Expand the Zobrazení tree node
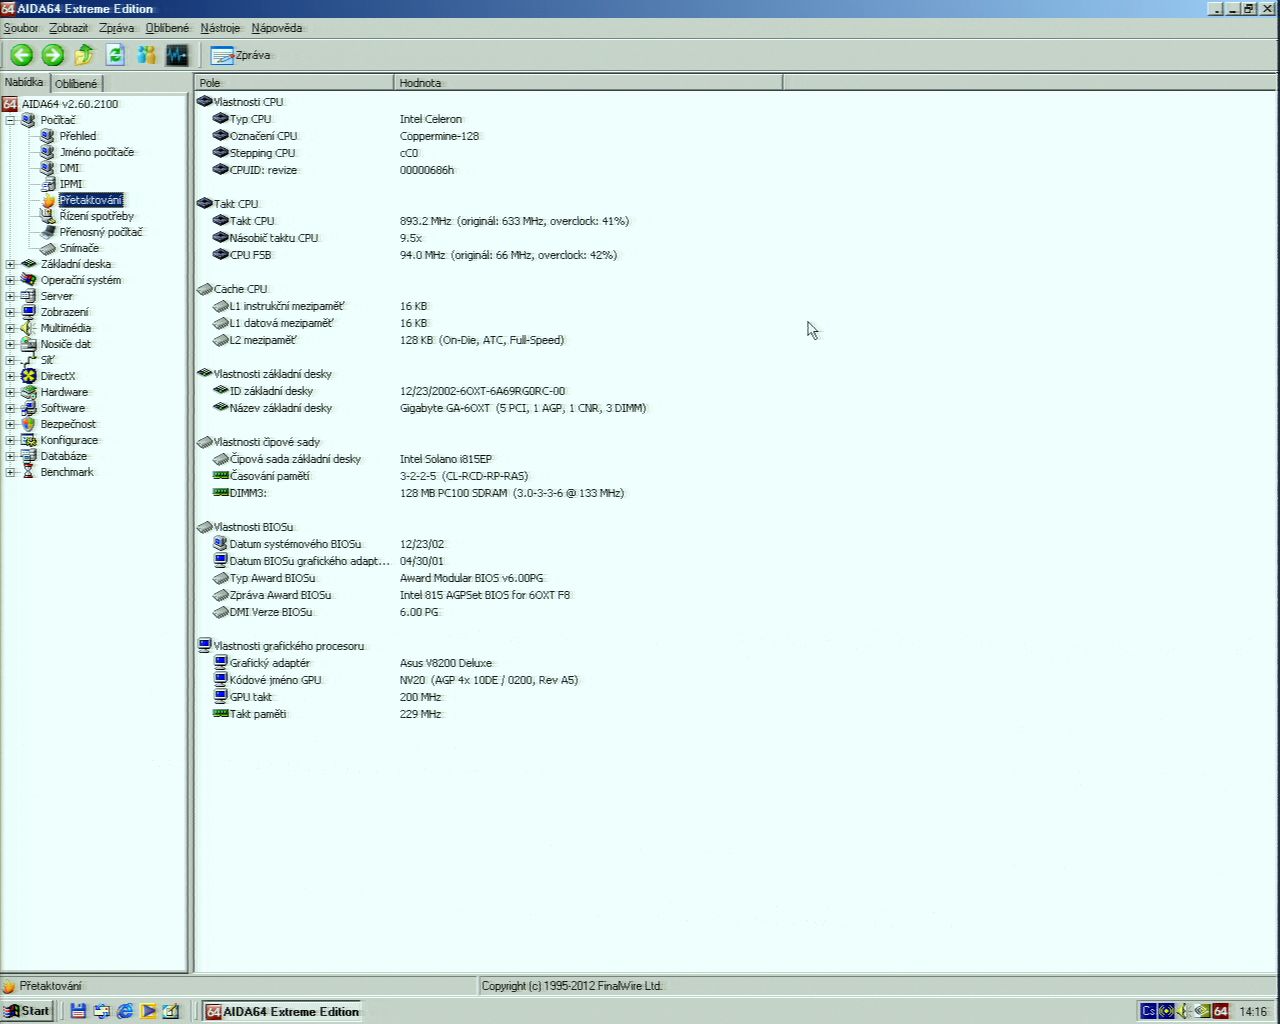Image resolution: width=1280 pixels, height=1024 pixels. [x=11, y=312]
